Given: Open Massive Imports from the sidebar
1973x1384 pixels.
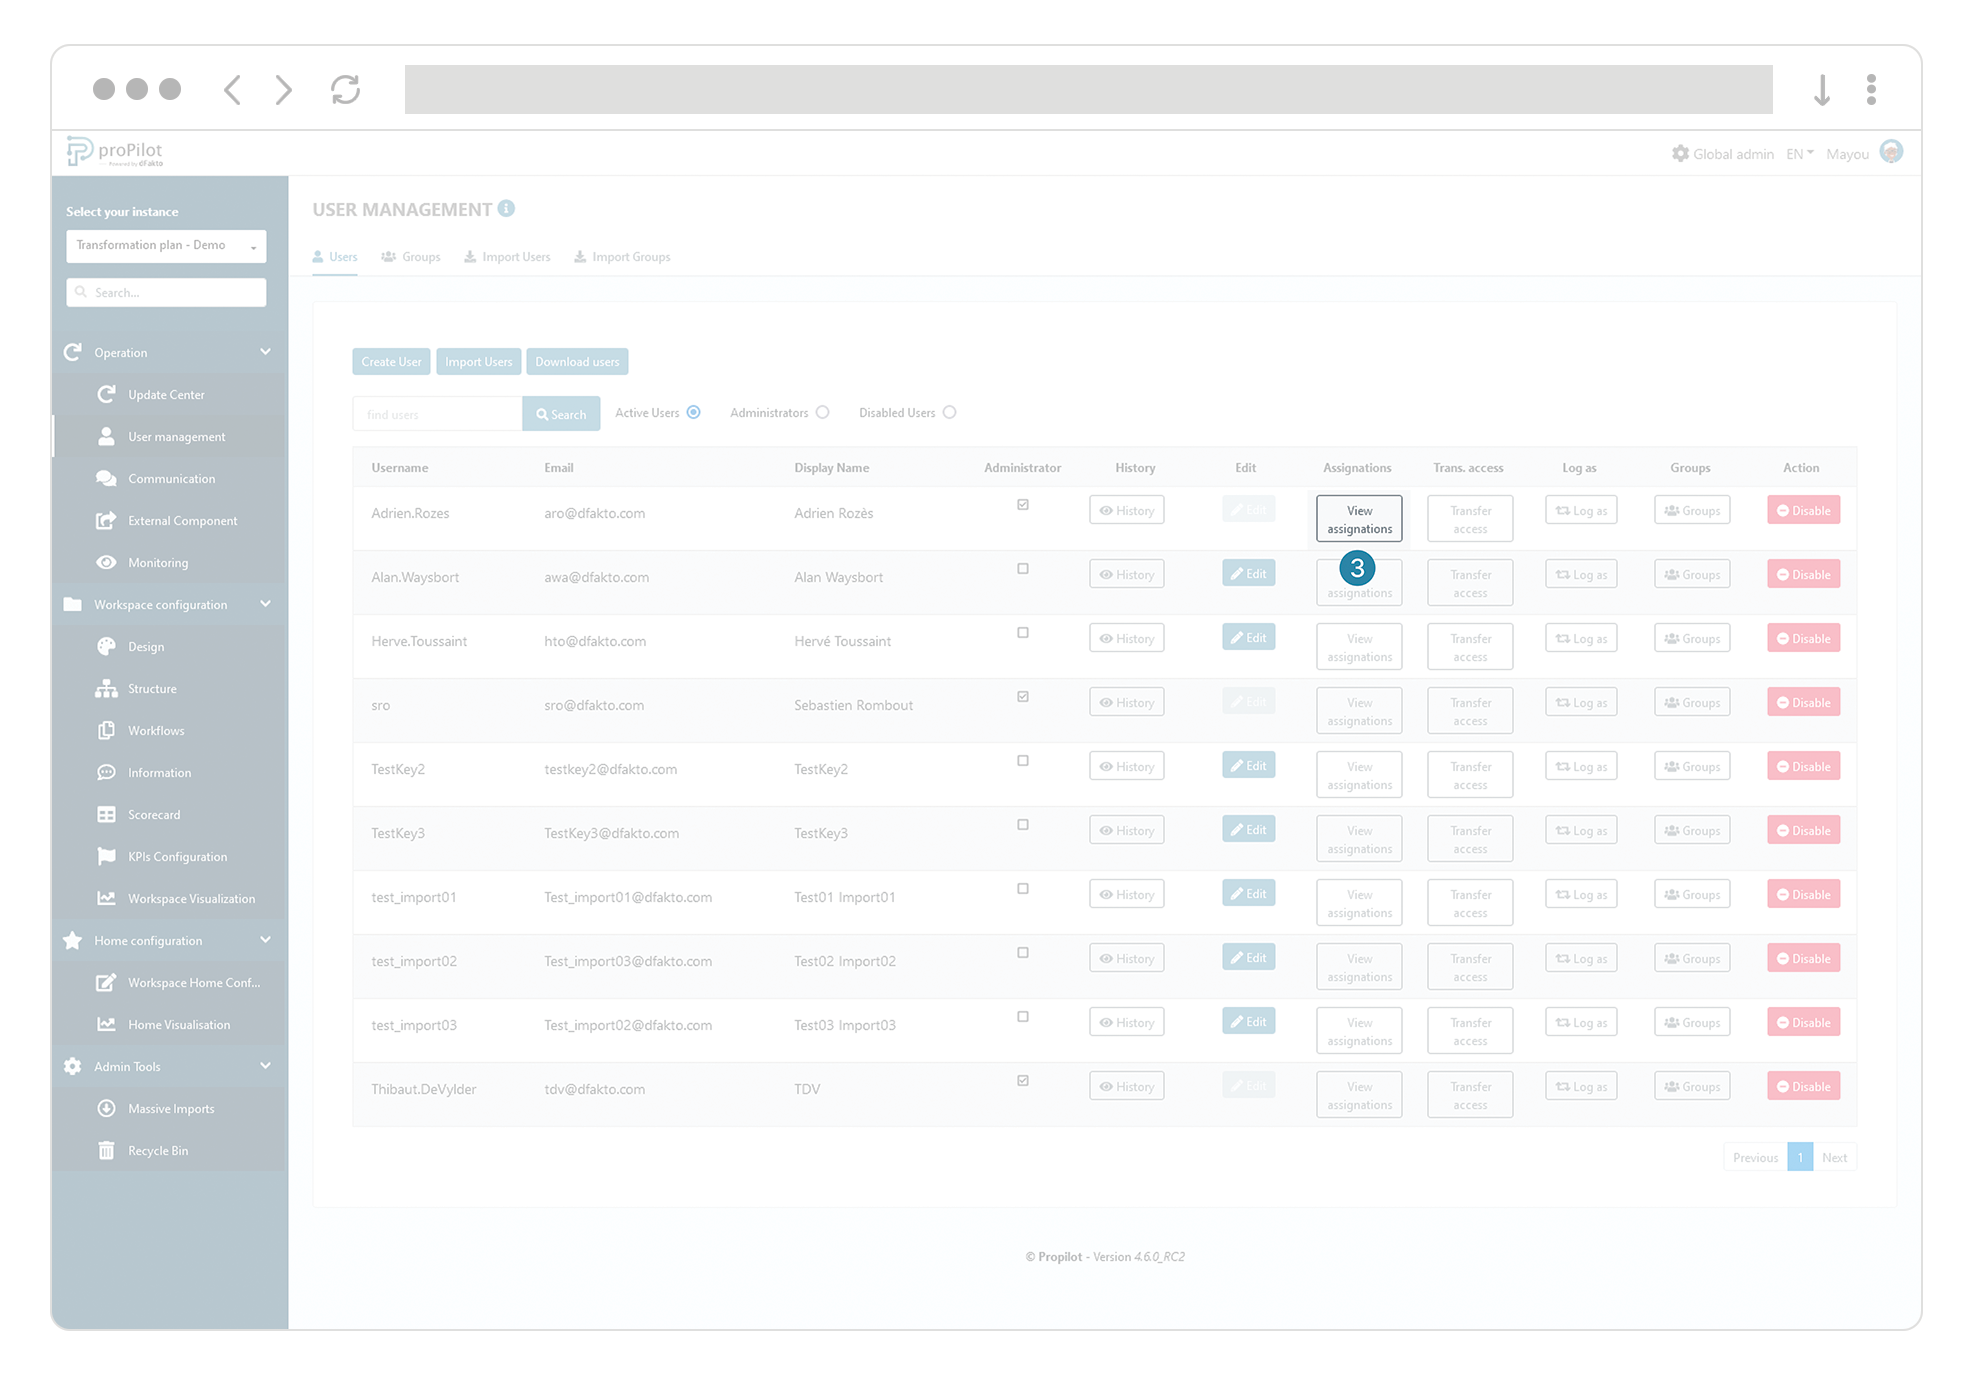Looking at the screenshot, I should [x=170, y=1108].
